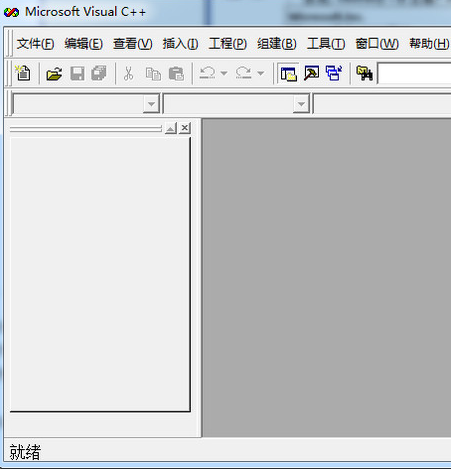Viewport: 451px width, 472px height.
Task: Open the second WizardBar filter combo box
Action: pyautogui.click(x=236, y=104)
